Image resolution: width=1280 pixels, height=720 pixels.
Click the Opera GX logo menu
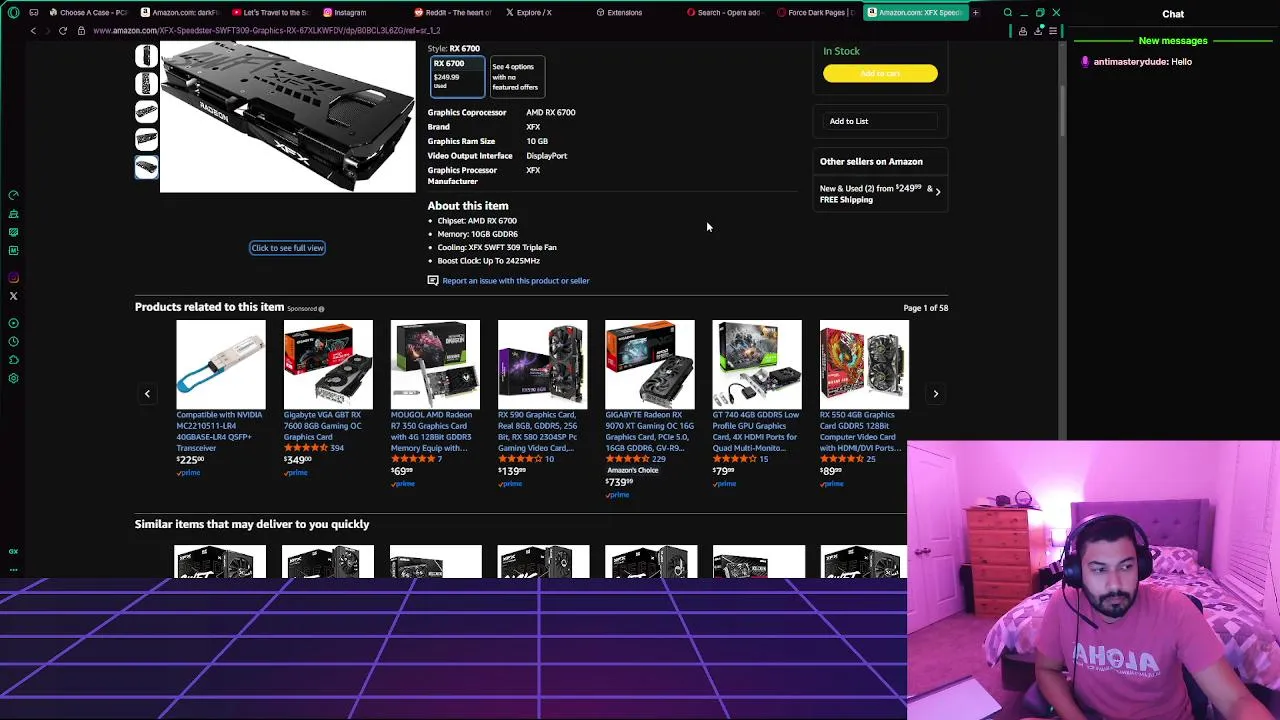pos(13,12)
